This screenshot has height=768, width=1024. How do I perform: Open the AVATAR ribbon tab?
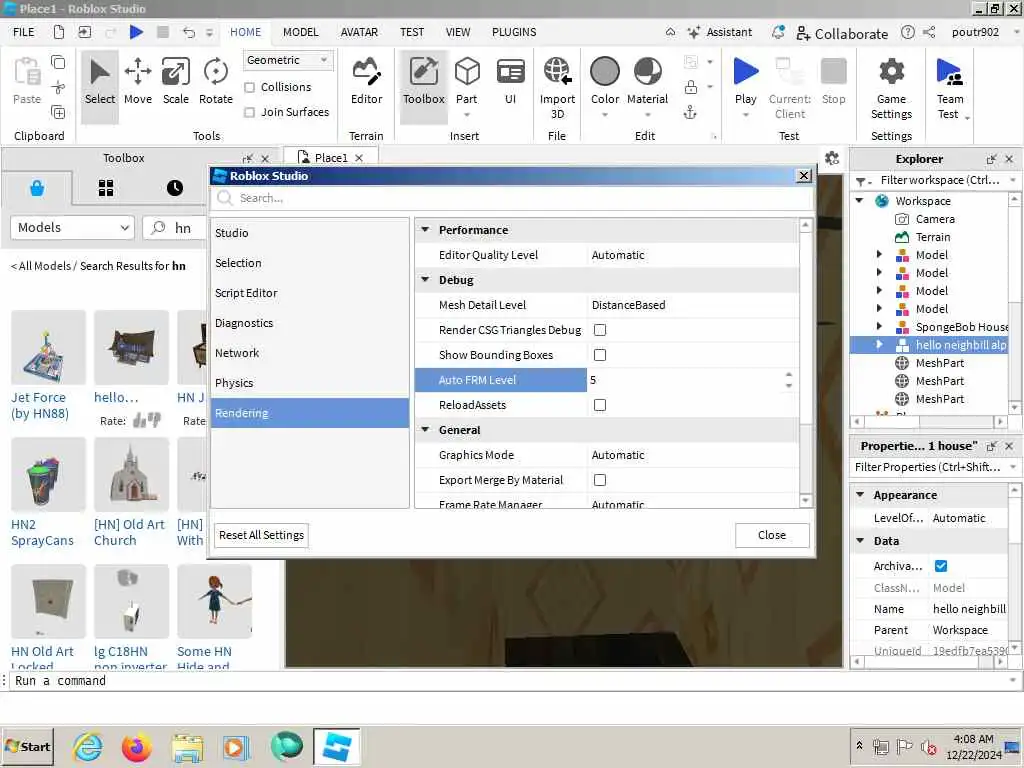coord(359,32)
